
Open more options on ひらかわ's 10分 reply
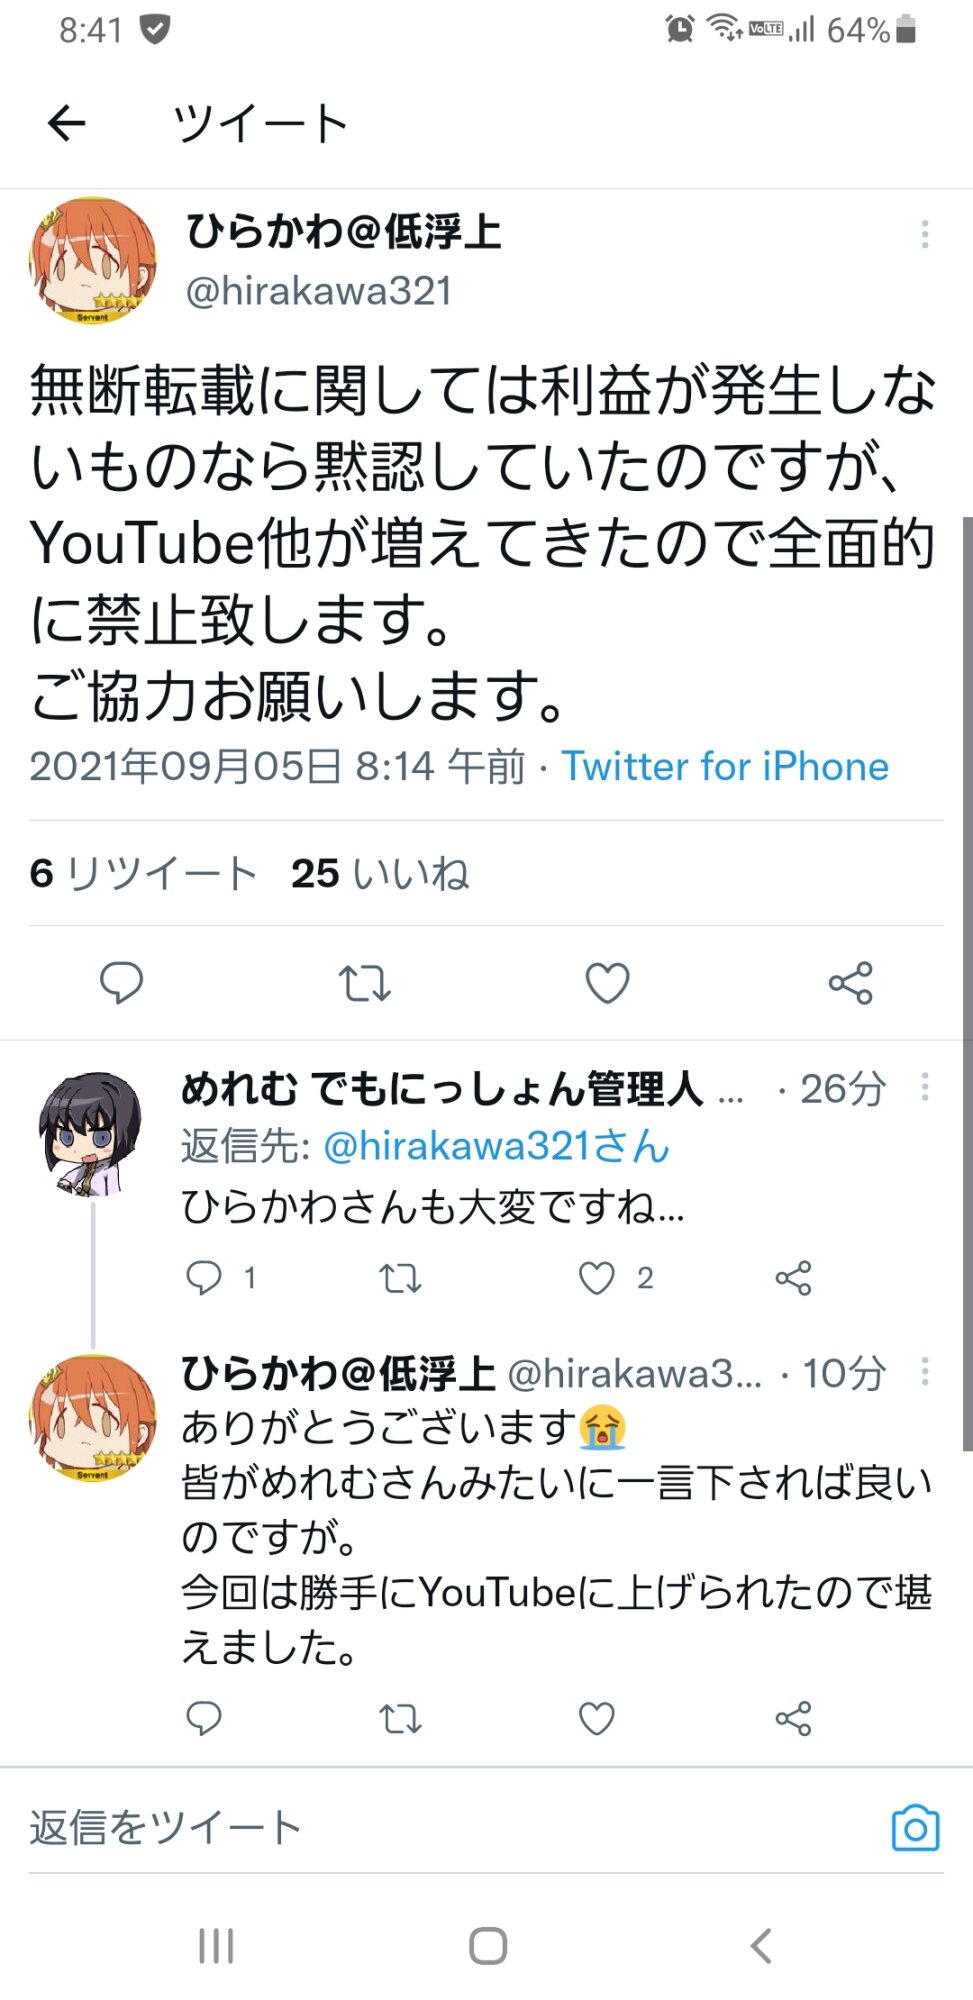[925, 1372]
